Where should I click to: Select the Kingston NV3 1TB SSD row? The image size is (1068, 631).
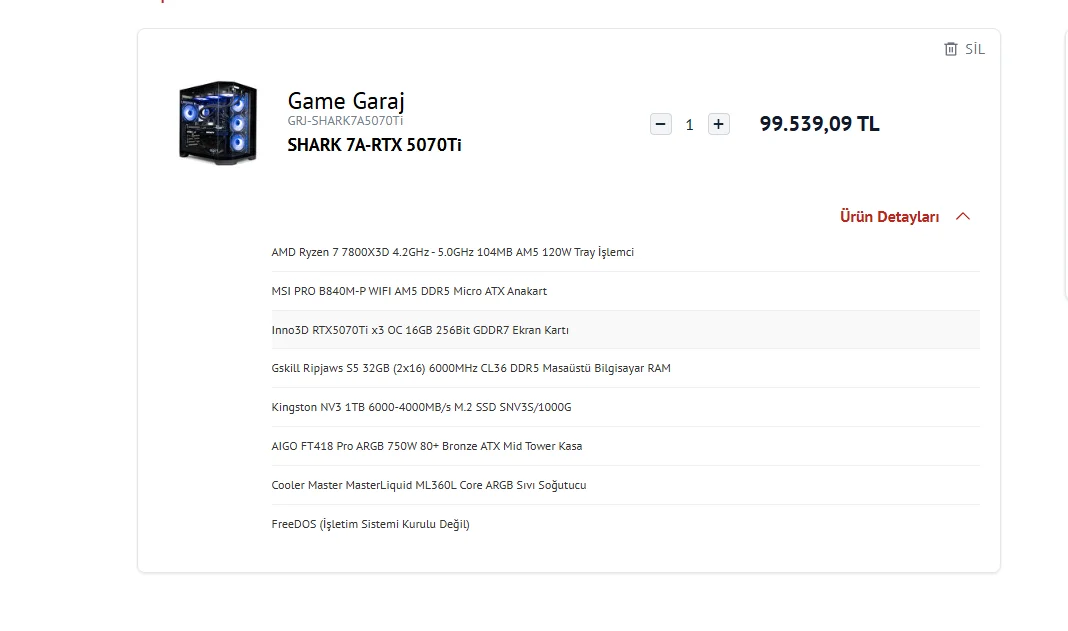click(x=625, y=407)
